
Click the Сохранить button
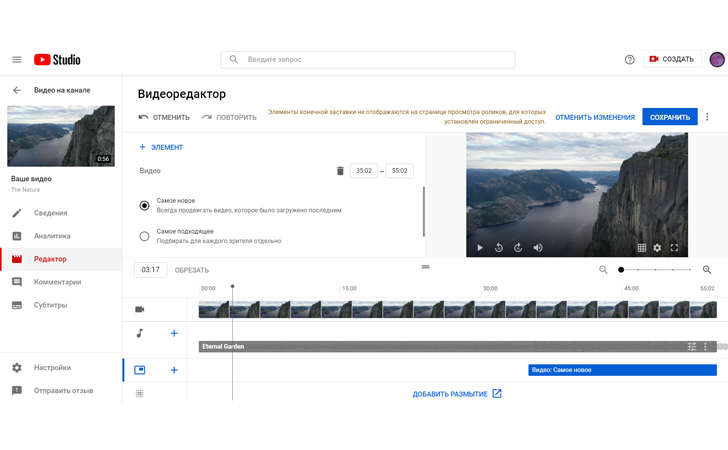[669, 117]
